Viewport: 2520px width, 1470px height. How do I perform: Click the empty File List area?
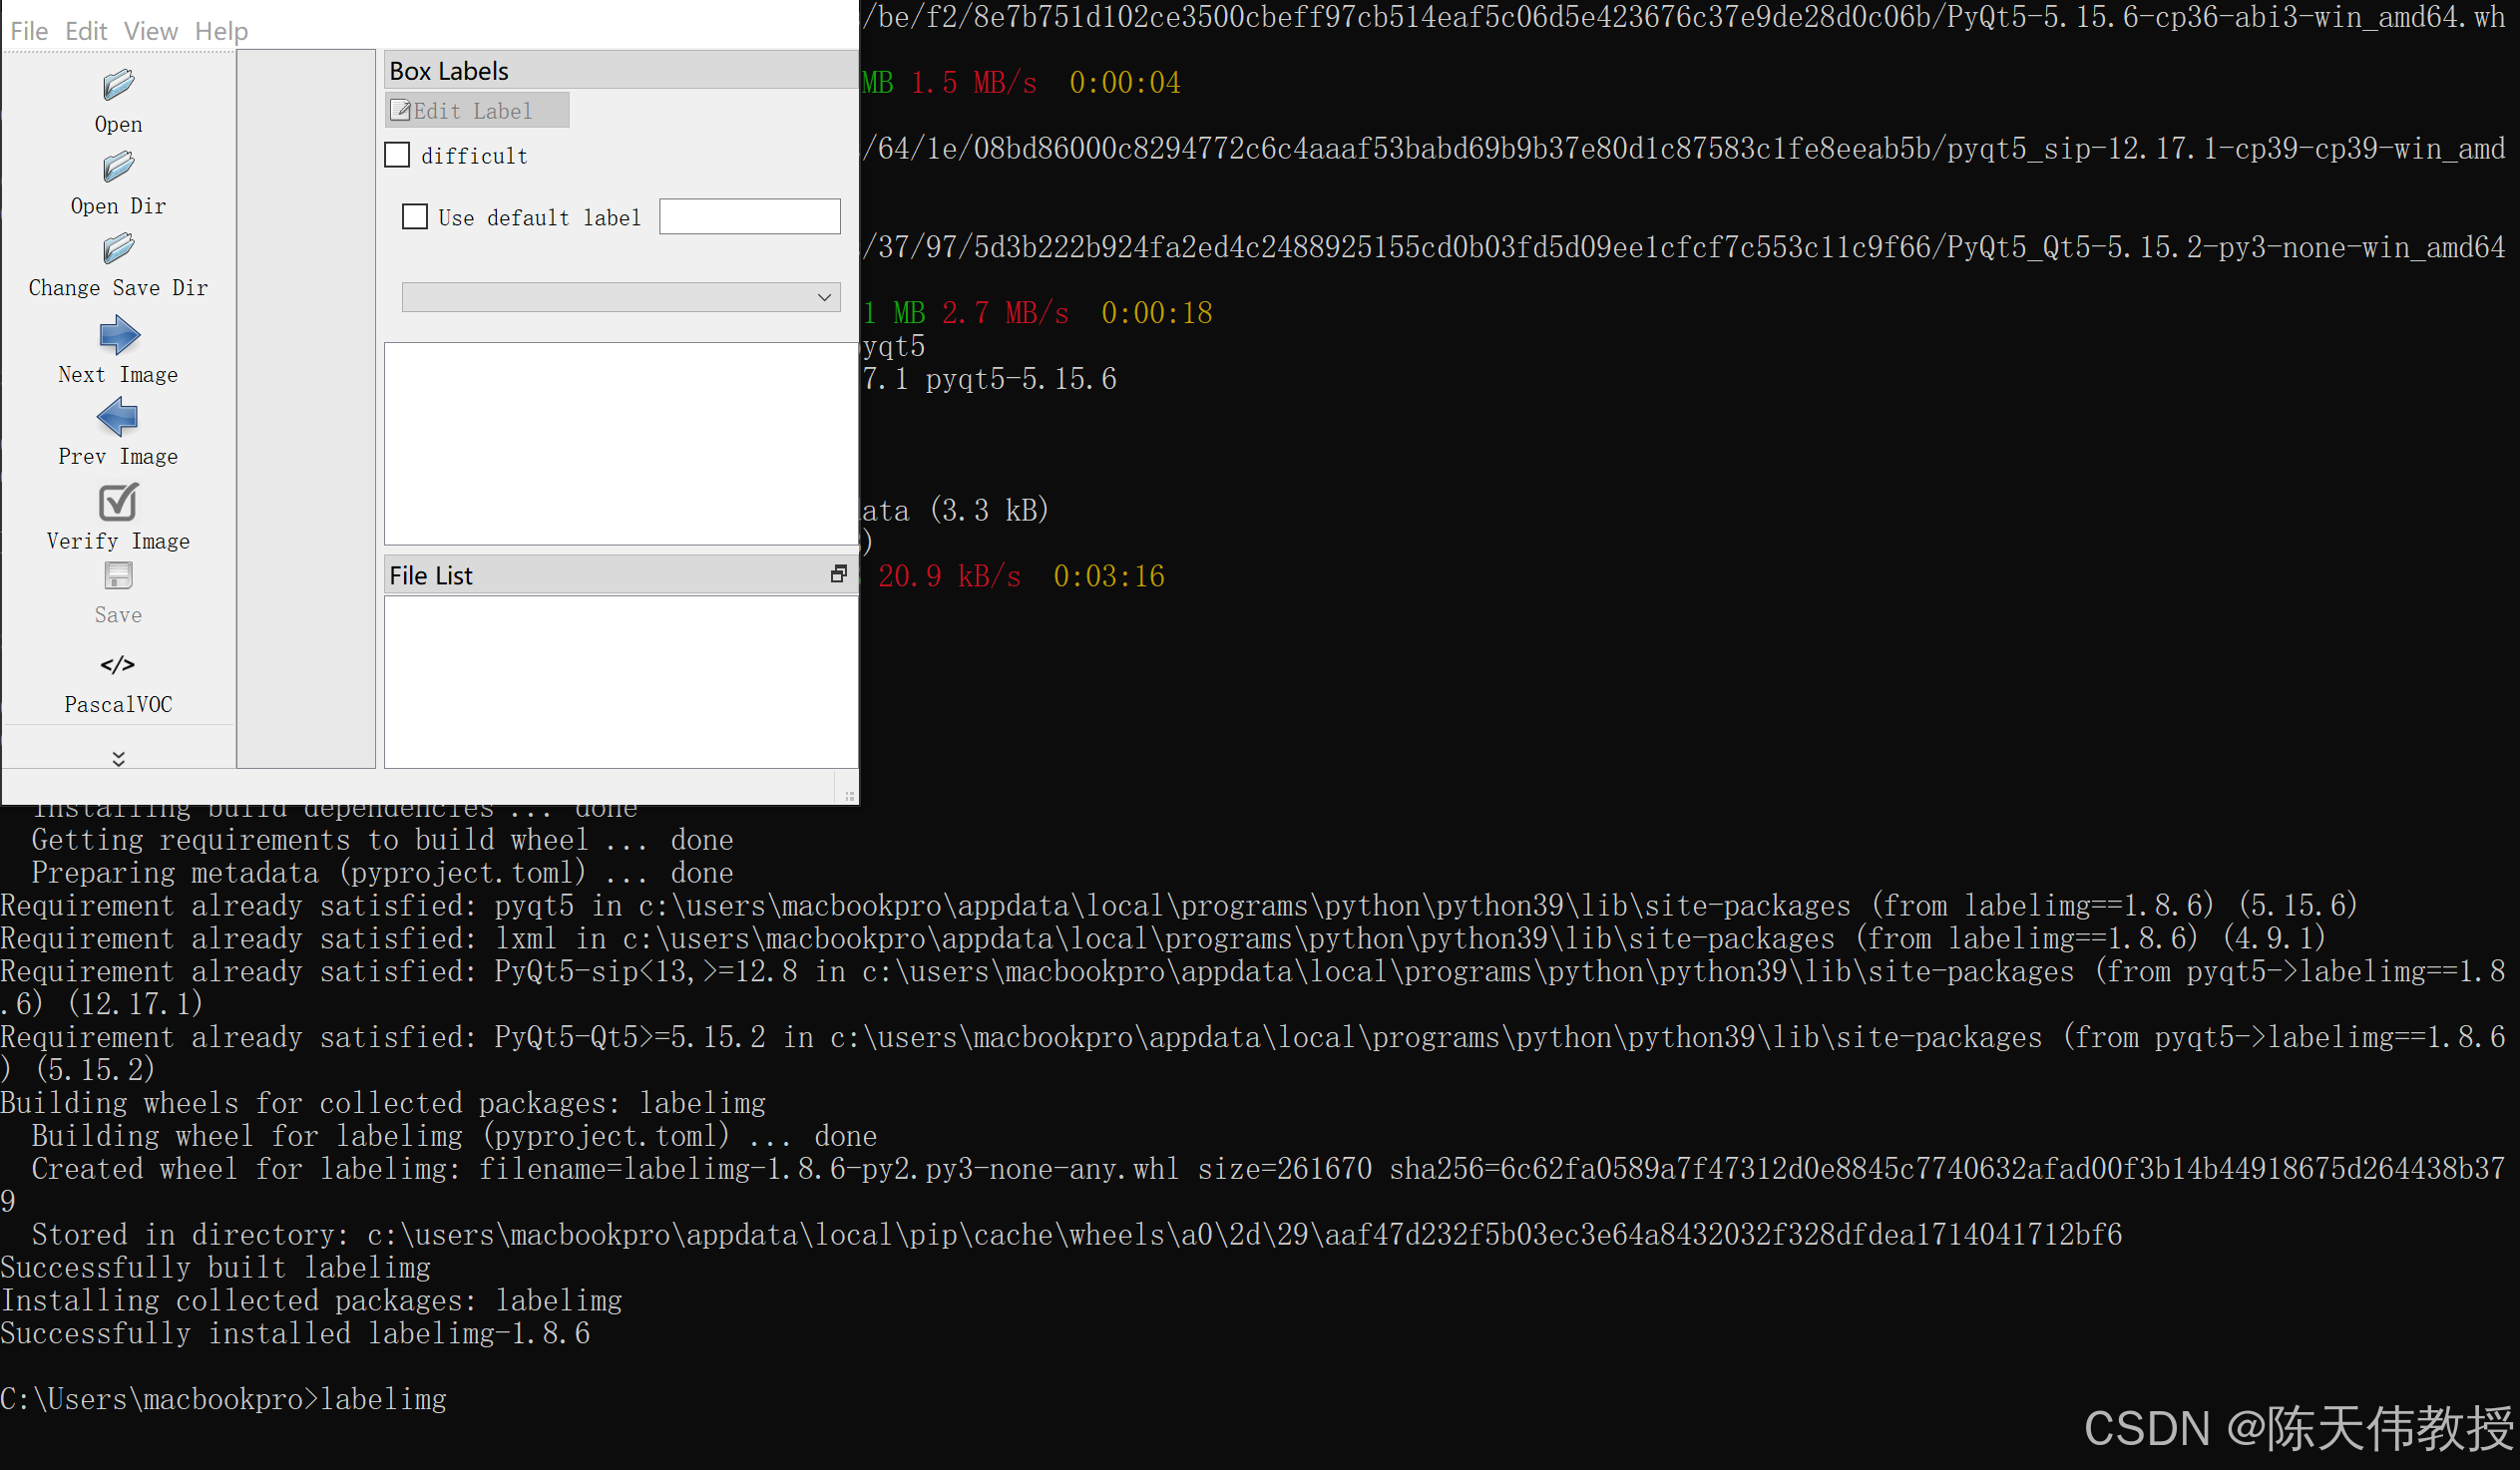(620, 682)
